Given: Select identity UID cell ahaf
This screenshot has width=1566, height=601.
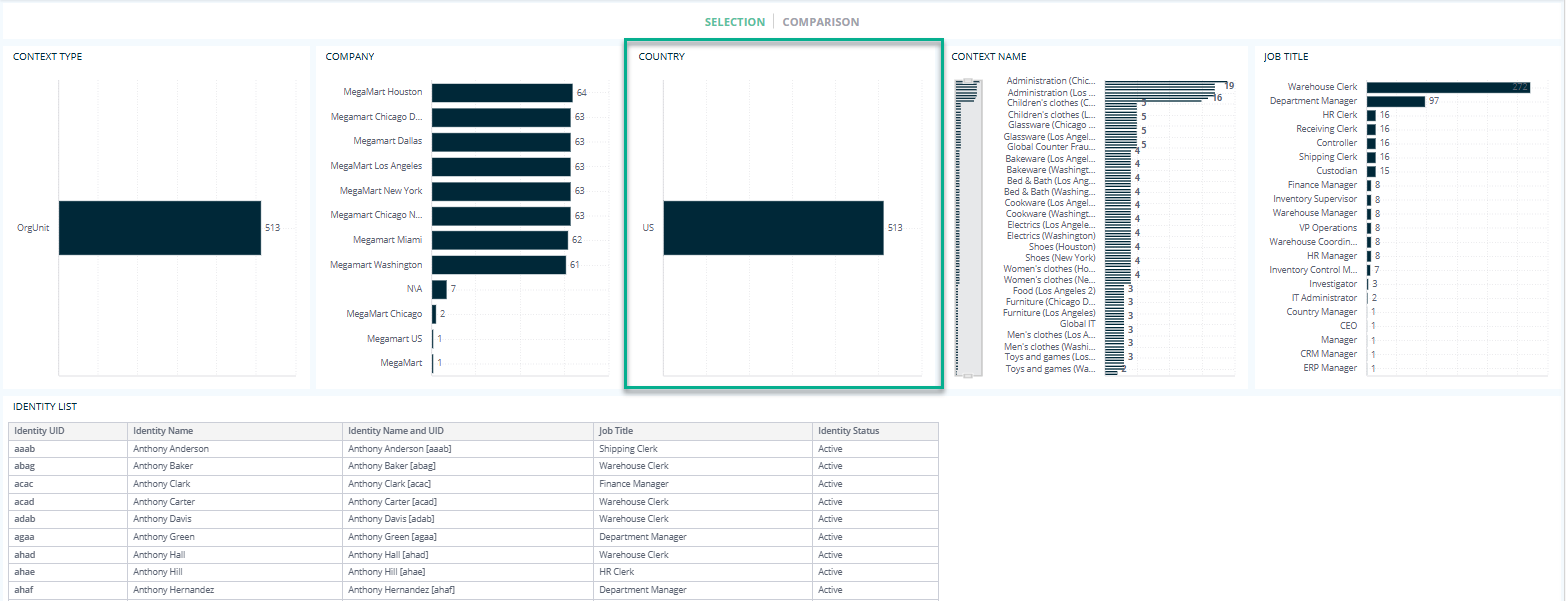Looking at the screenshot, I should 69,590.
